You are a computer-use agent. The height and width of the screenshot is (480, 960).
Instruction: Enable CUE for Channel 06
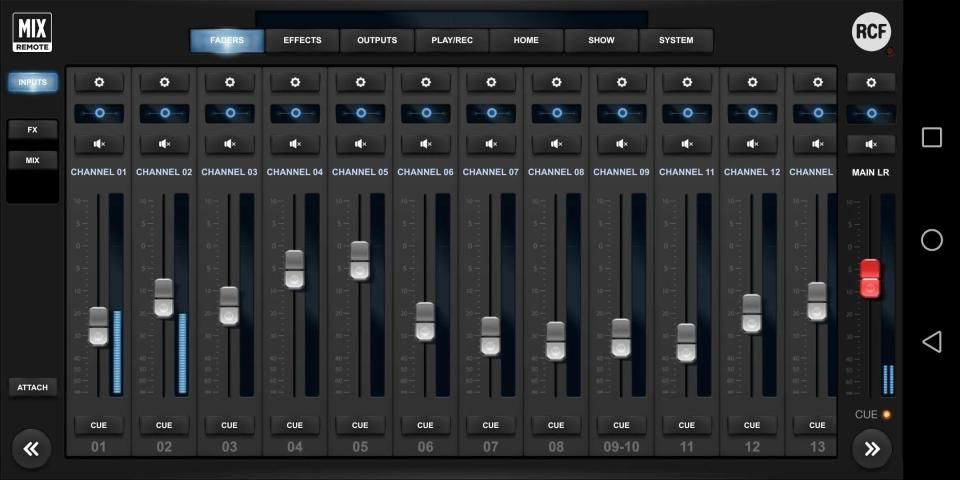(425, 425)
